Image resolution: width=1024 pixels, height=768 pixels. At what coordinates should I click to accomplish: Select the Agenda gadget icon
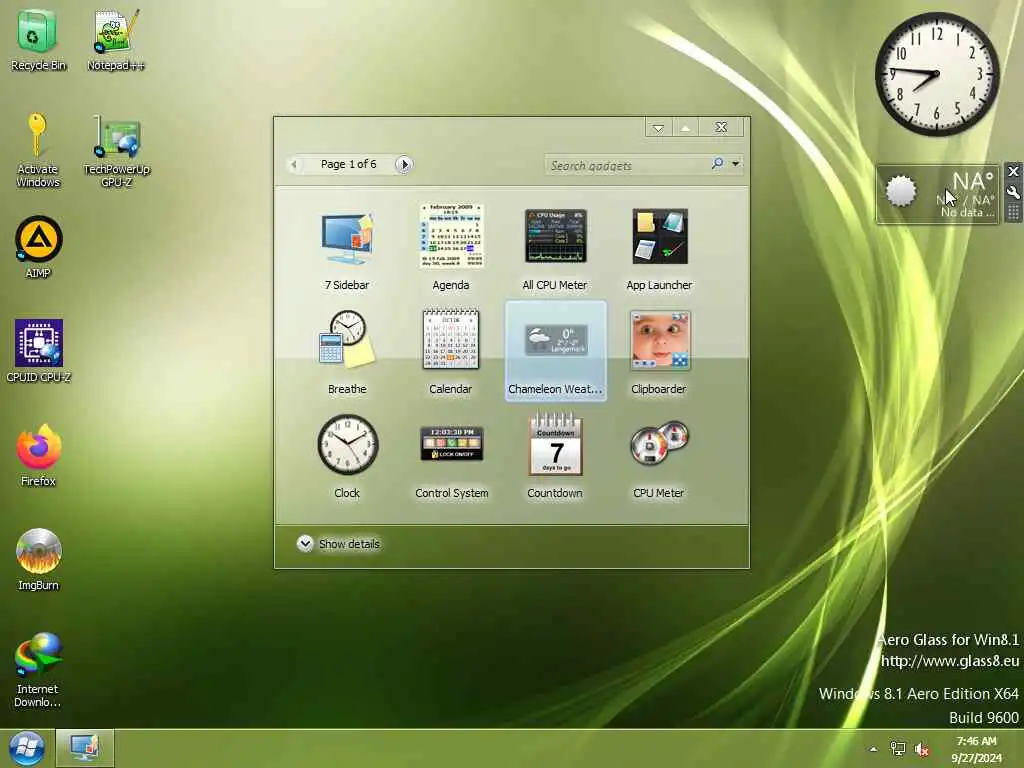451,236
